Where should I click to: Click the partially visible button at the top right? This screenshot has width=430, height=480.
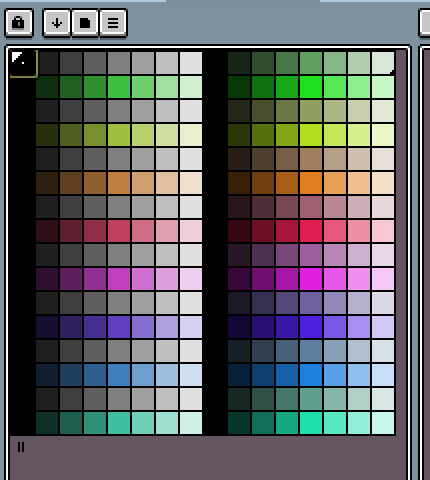click(x=425, y=23)
